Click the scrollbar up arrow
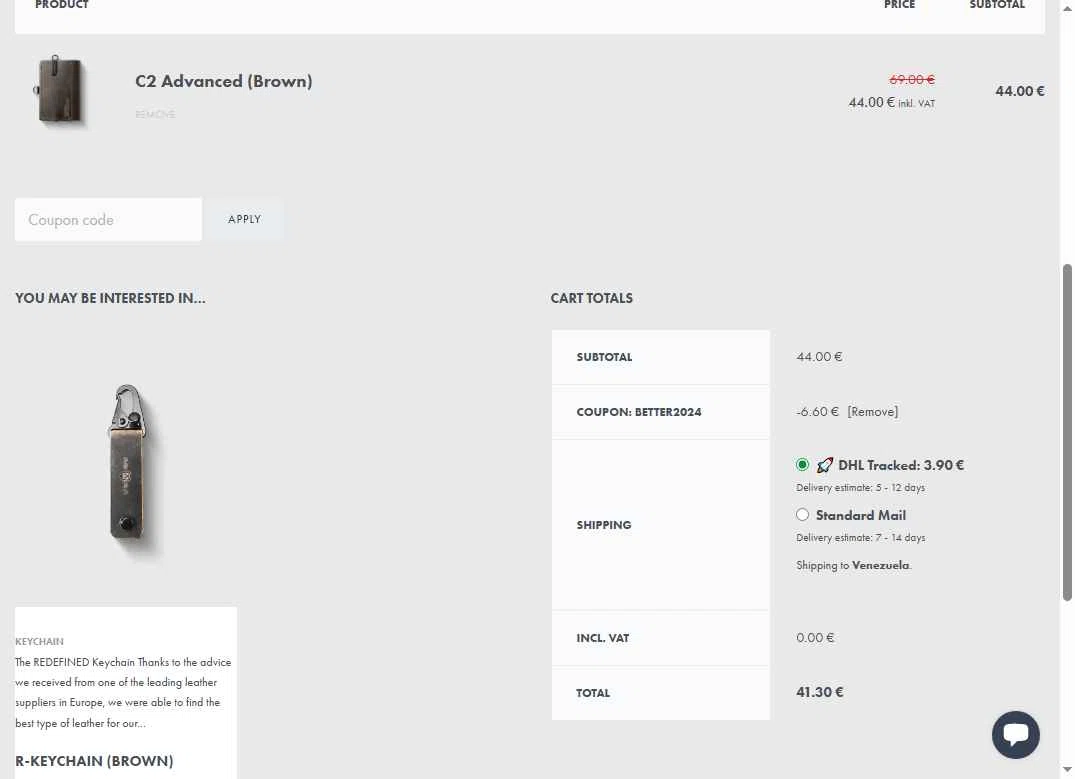Viewport: 1075px width, 779px height. pyautogui.click(x=1067, y=8)
